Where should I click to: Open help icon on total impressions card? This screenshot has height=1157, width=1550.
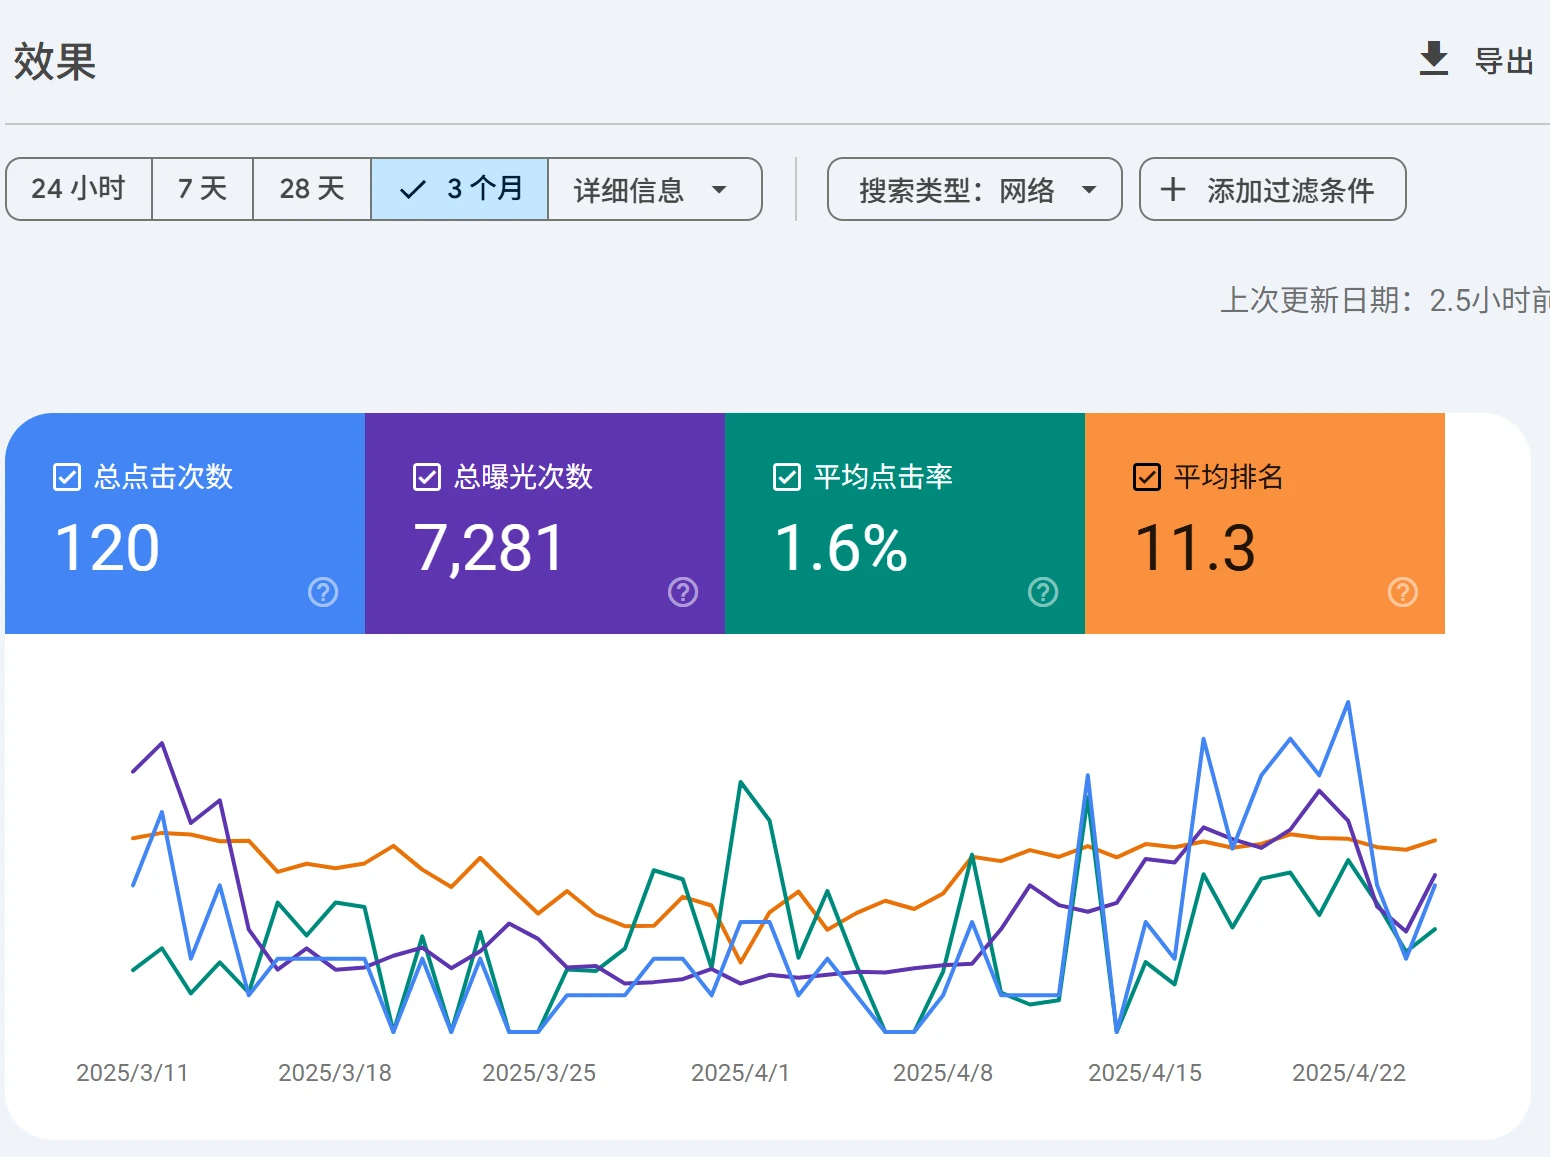(x=683, y=592)
